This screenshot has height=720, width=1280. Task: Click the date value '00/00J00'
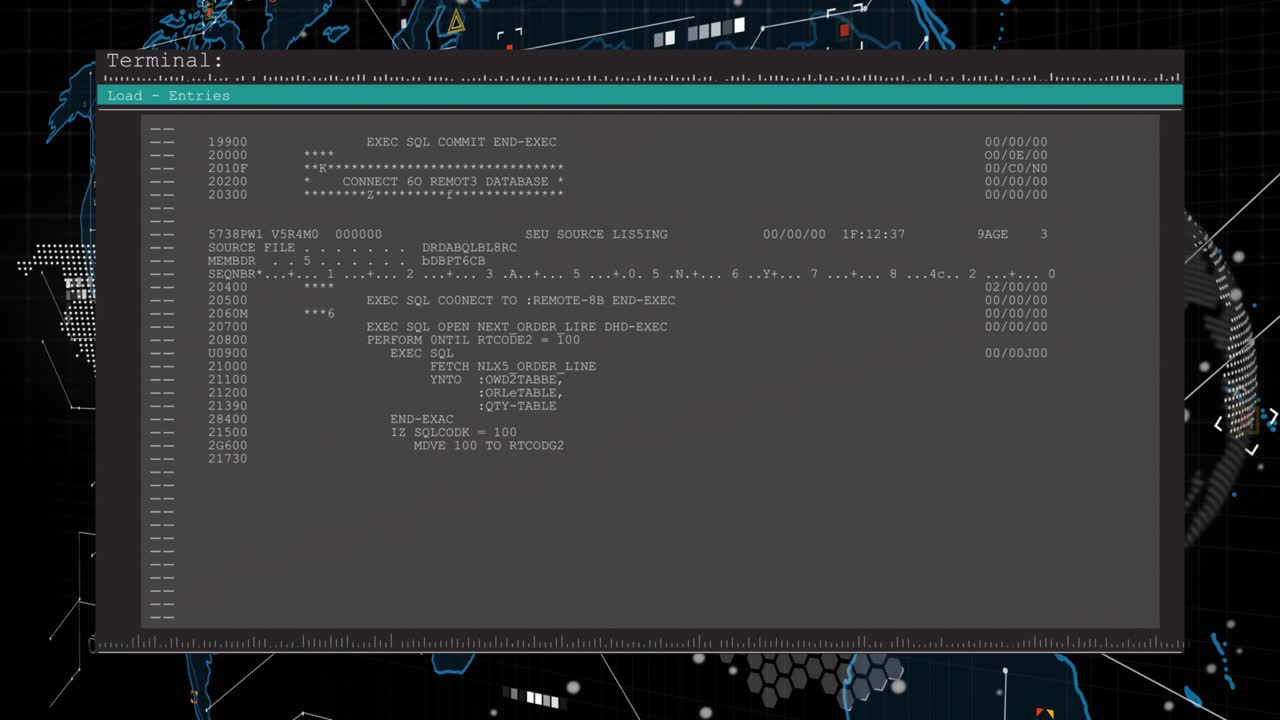pos(1016,352)
